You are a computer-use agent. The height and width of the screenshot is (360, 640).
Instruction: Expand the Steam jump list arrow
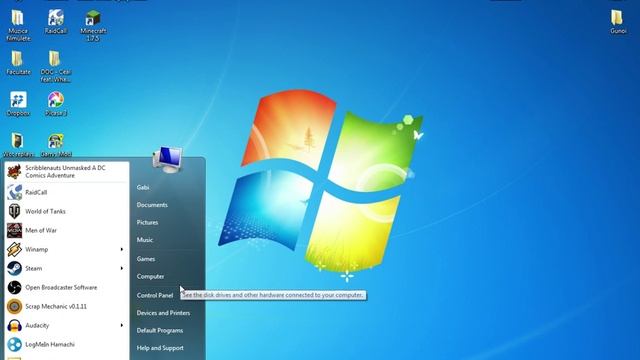(x=122, y=268)
